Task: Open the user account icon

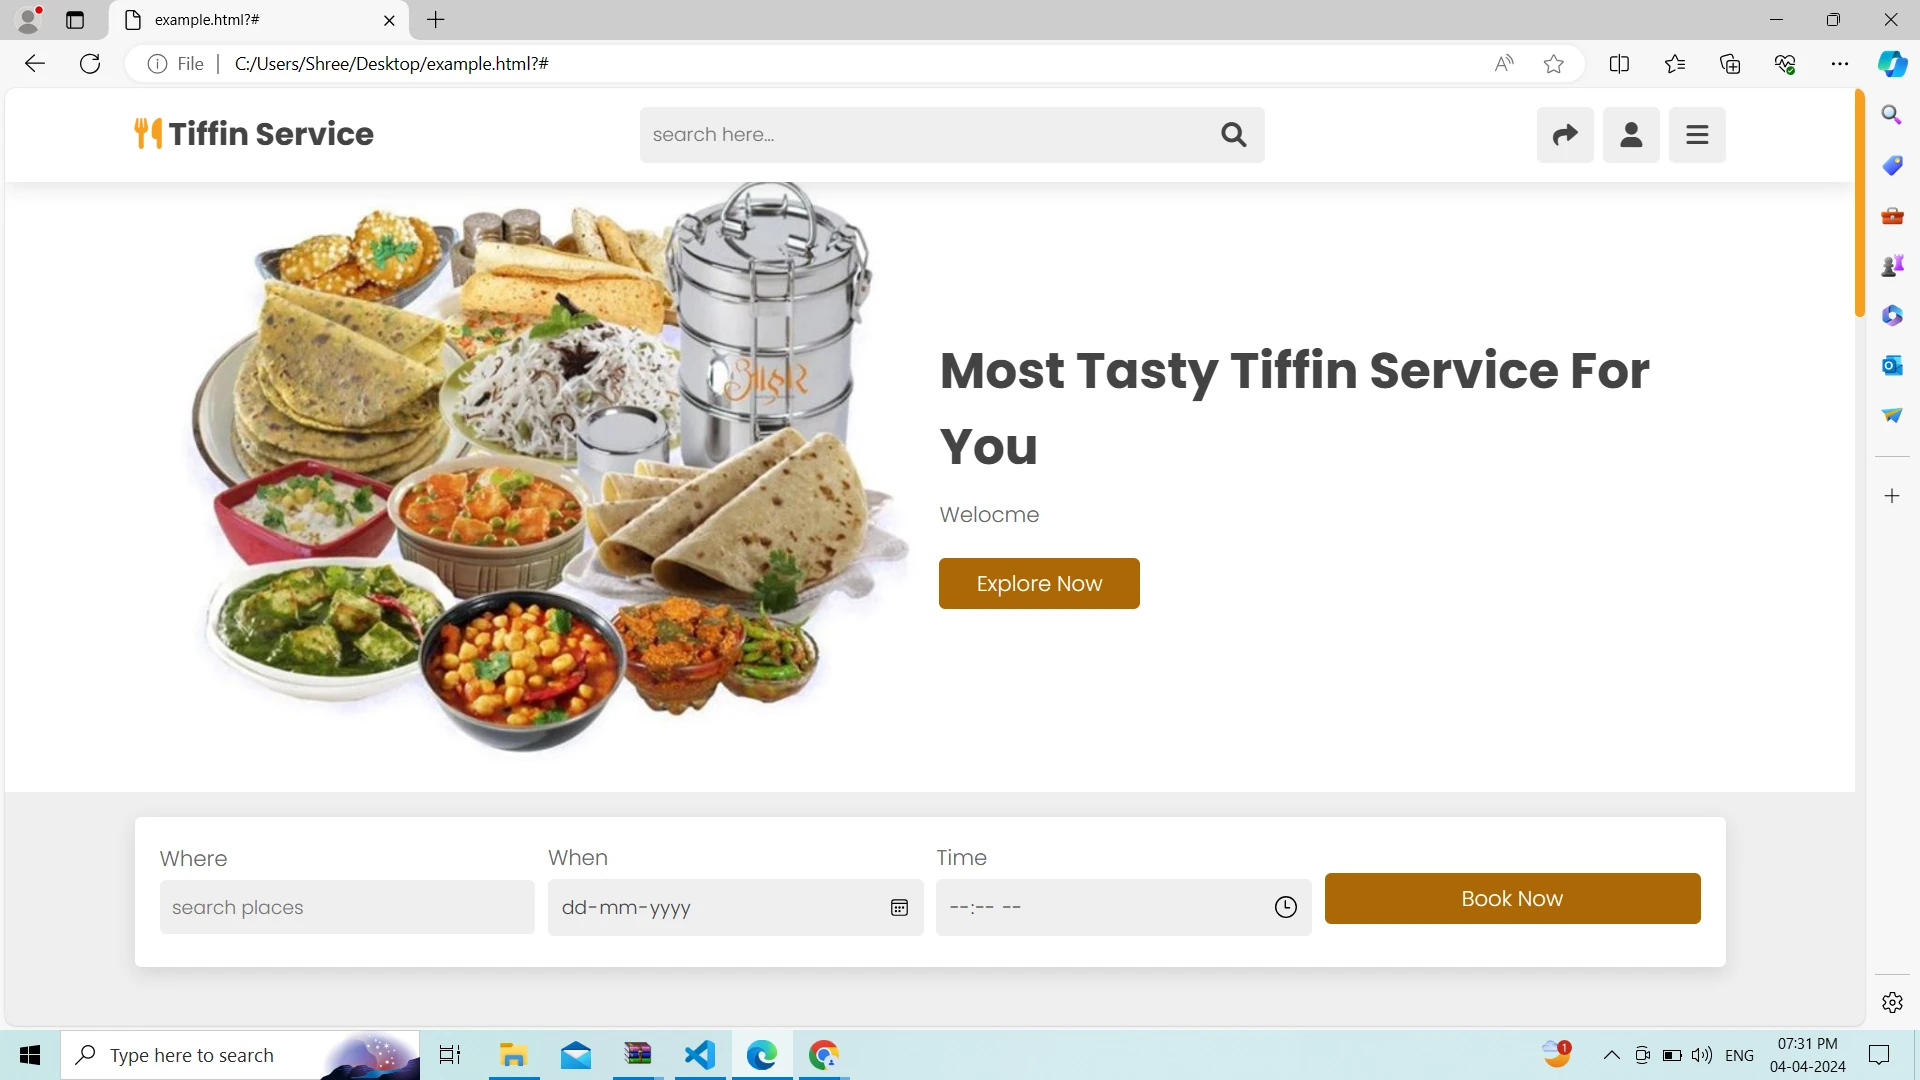Action: [x=1631, y=135]
